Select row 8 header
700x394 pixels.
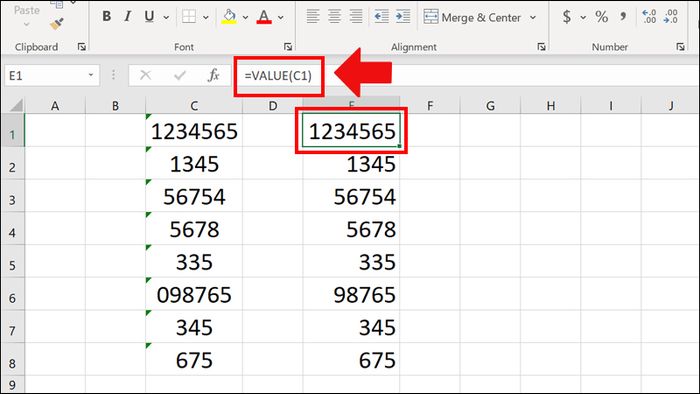(13, 359)
